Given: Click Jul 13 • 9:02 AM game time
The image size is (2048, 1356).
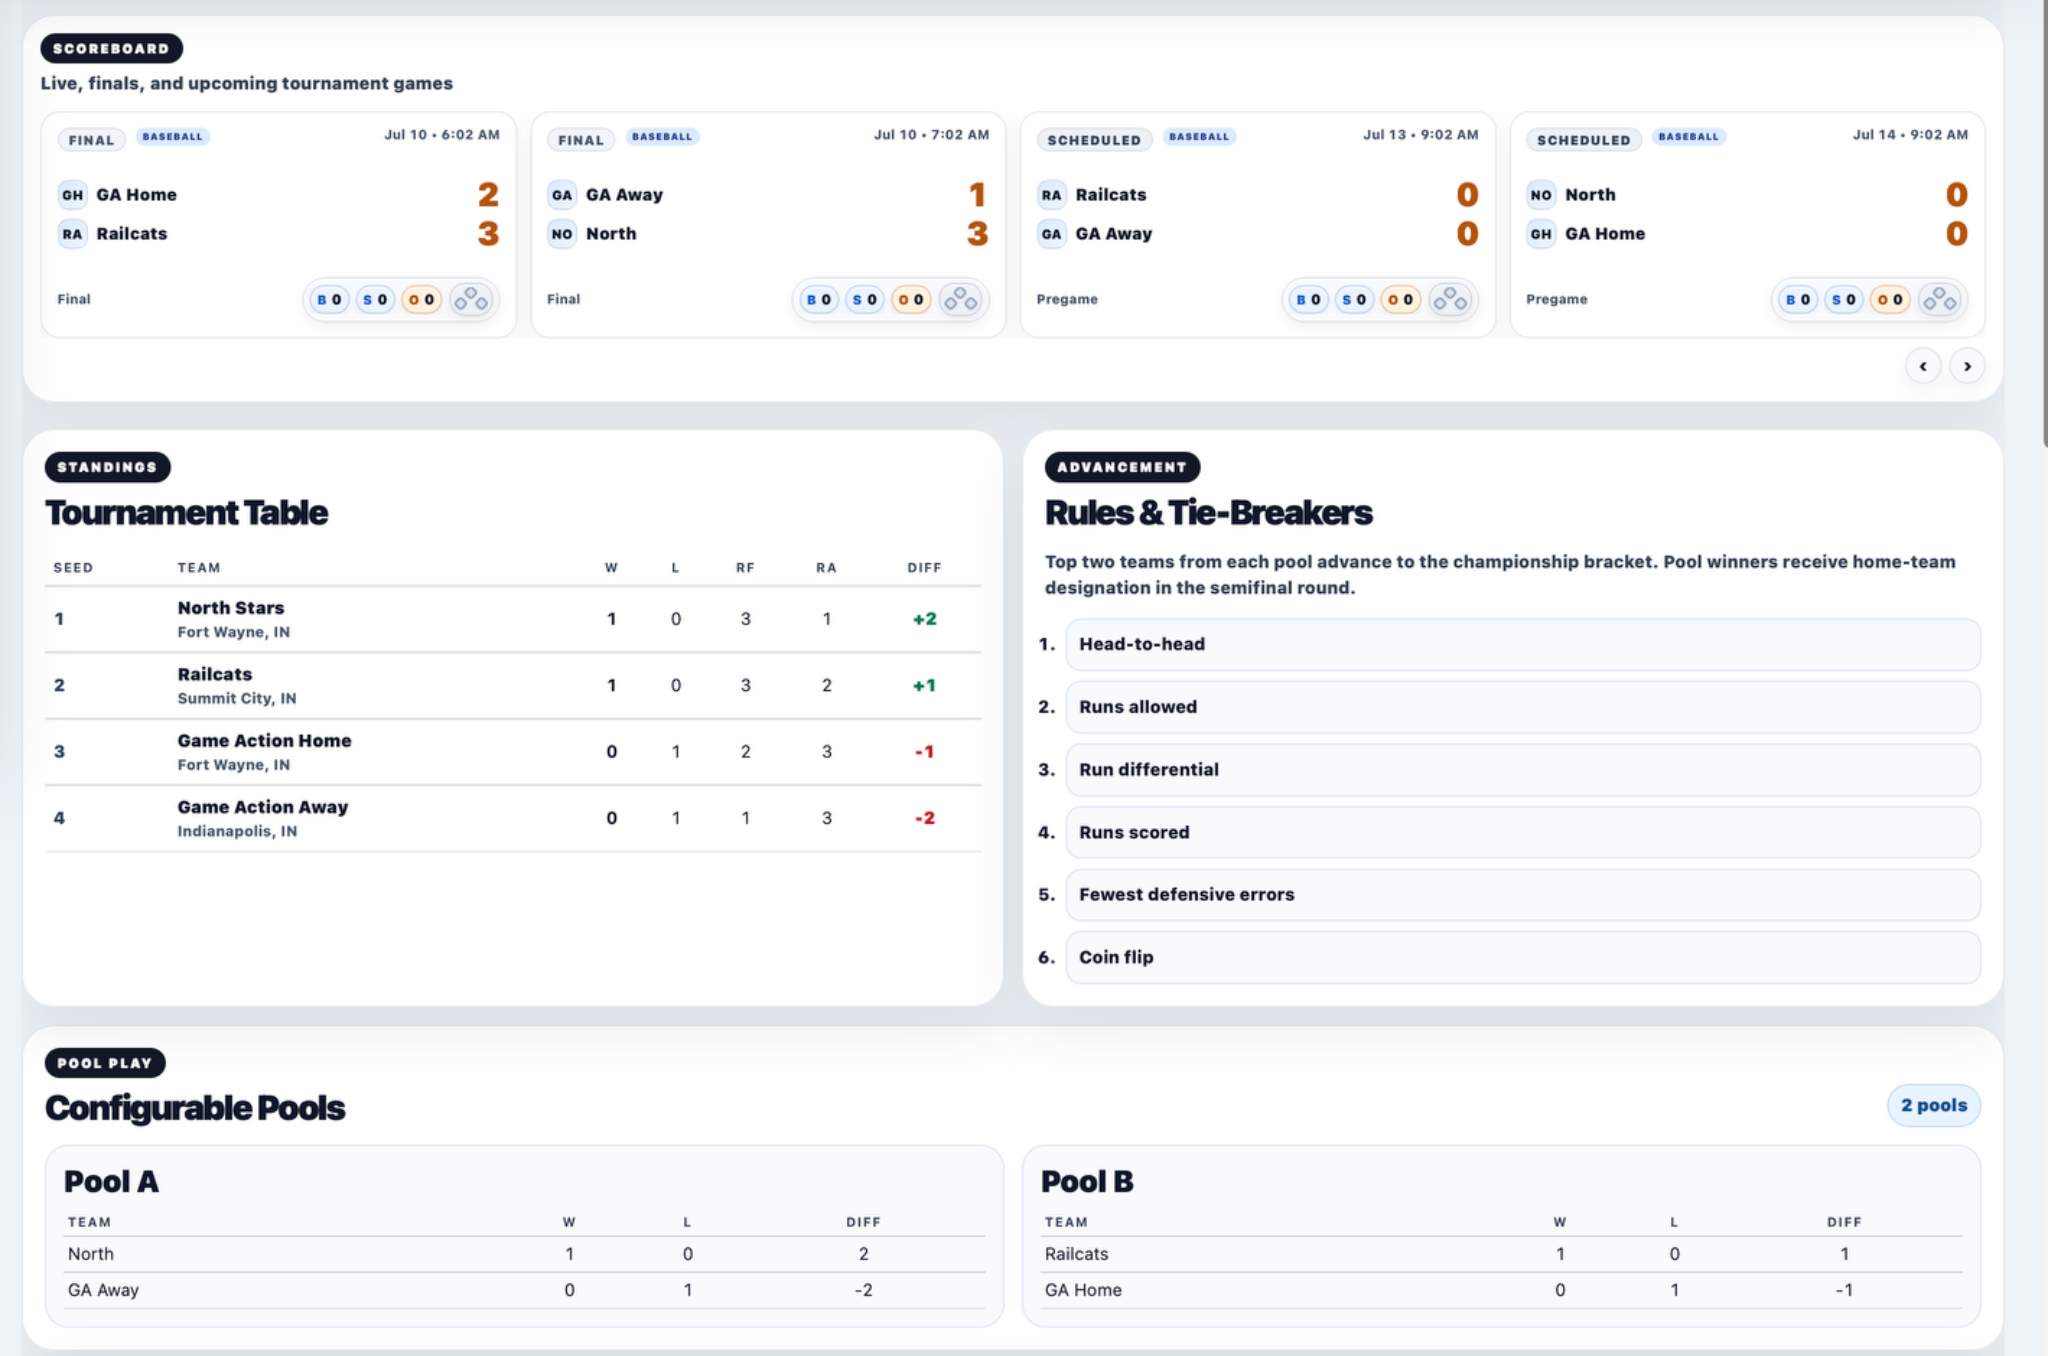Looking at the screenshot, I should [x=1420, y=134].
